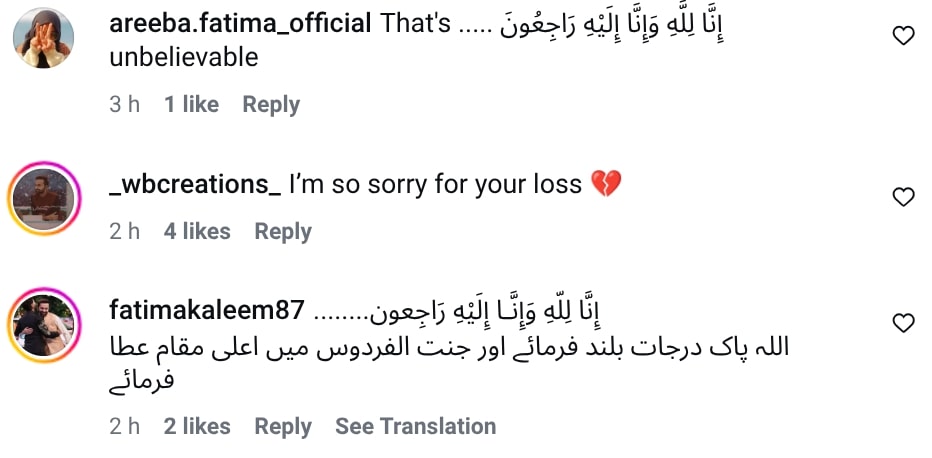Screen dimensions: 932x458
Task: Open the "2 likes" list
Action: point(197,427)
